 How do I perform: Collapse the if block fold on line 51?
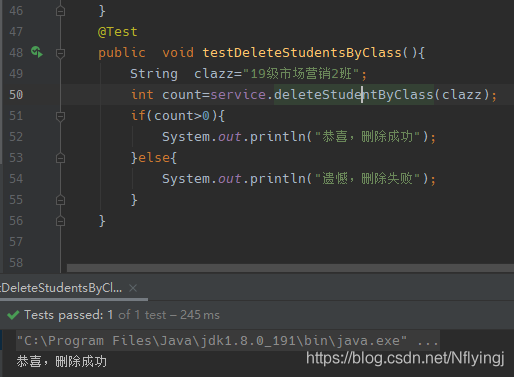(x=60, y=116)
